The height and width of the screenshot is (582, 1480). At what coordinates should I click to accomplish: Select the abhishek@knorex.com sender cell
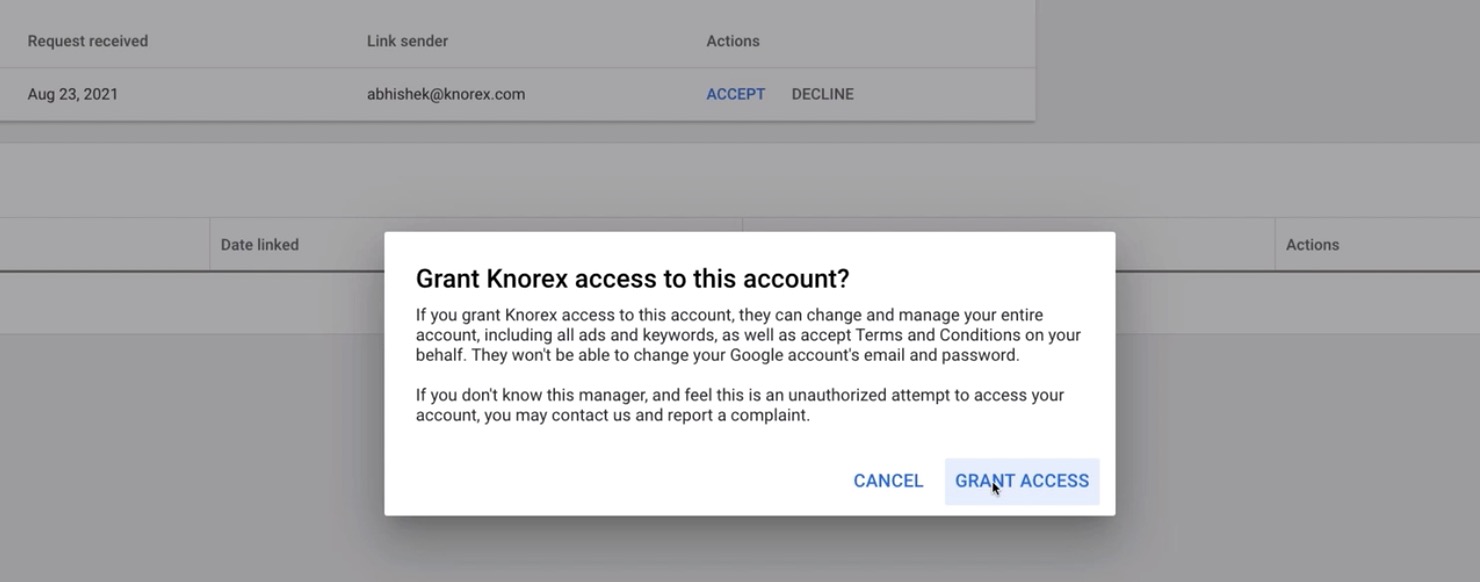(x=446, y=94)
